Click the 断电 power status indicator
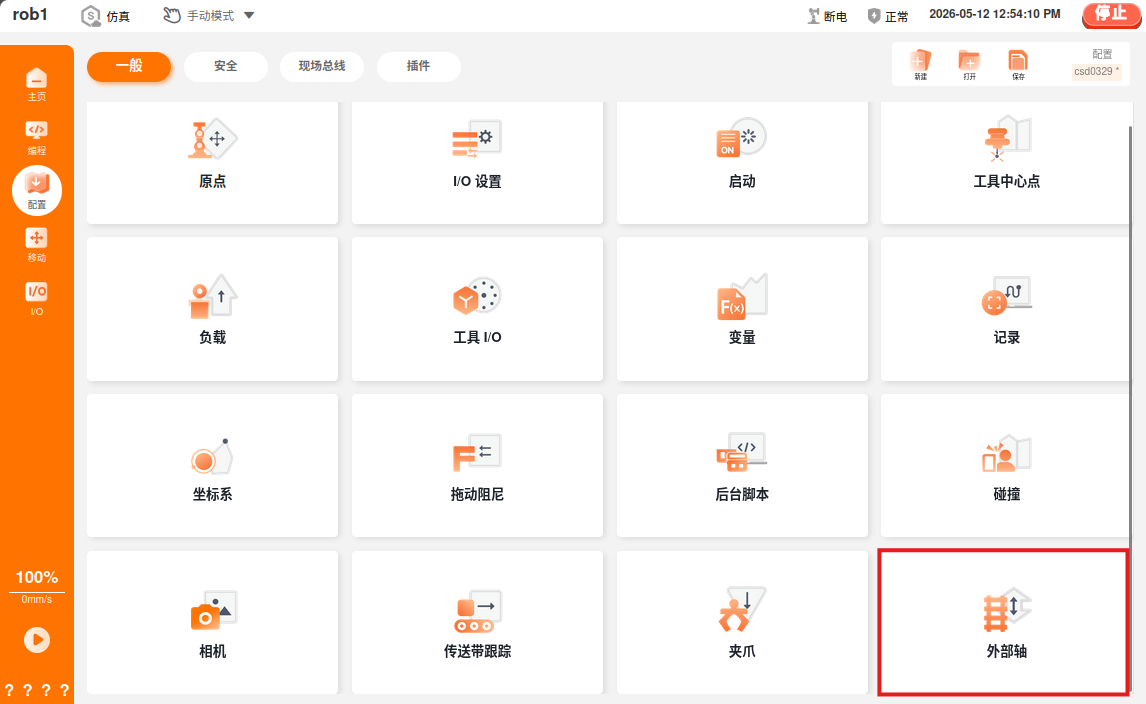 (827, 16)
